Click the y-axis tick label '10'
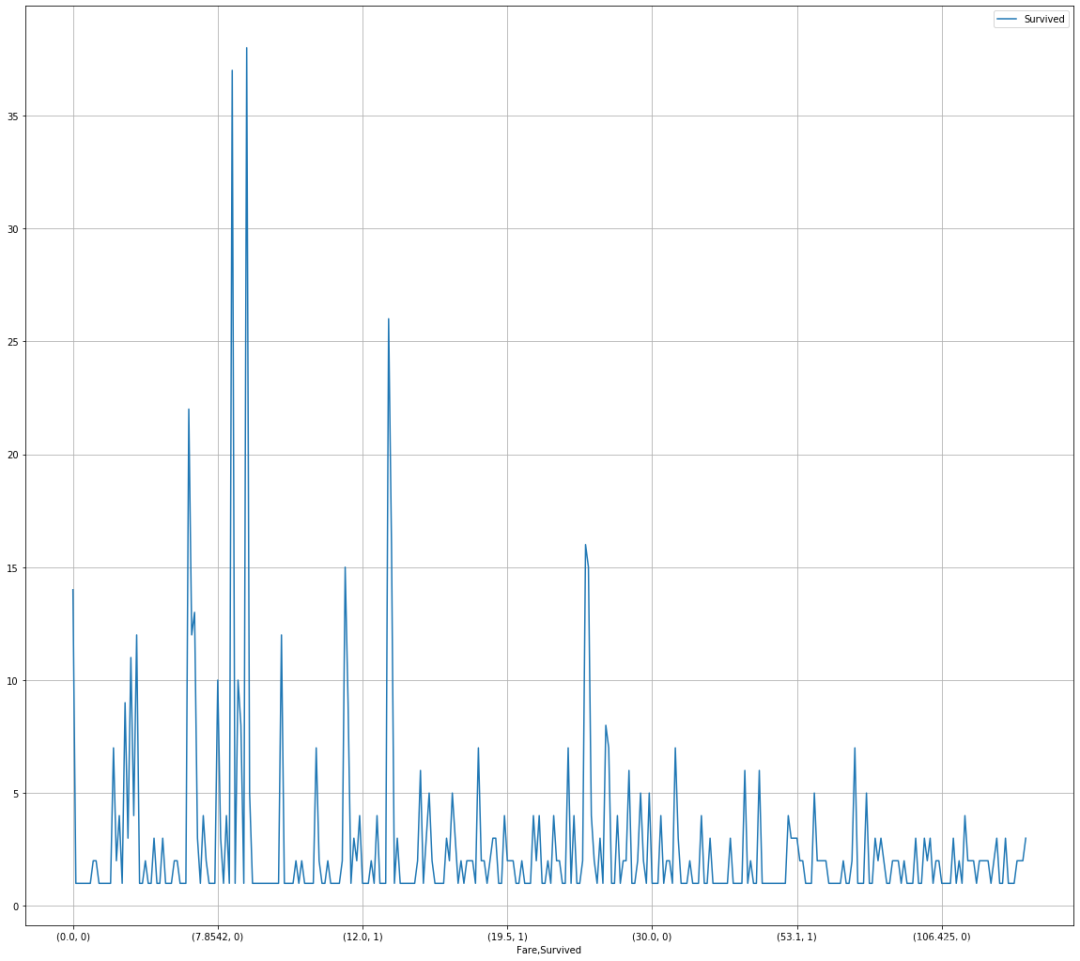Screen dimensions: 1080x961 tap(12, 681)
